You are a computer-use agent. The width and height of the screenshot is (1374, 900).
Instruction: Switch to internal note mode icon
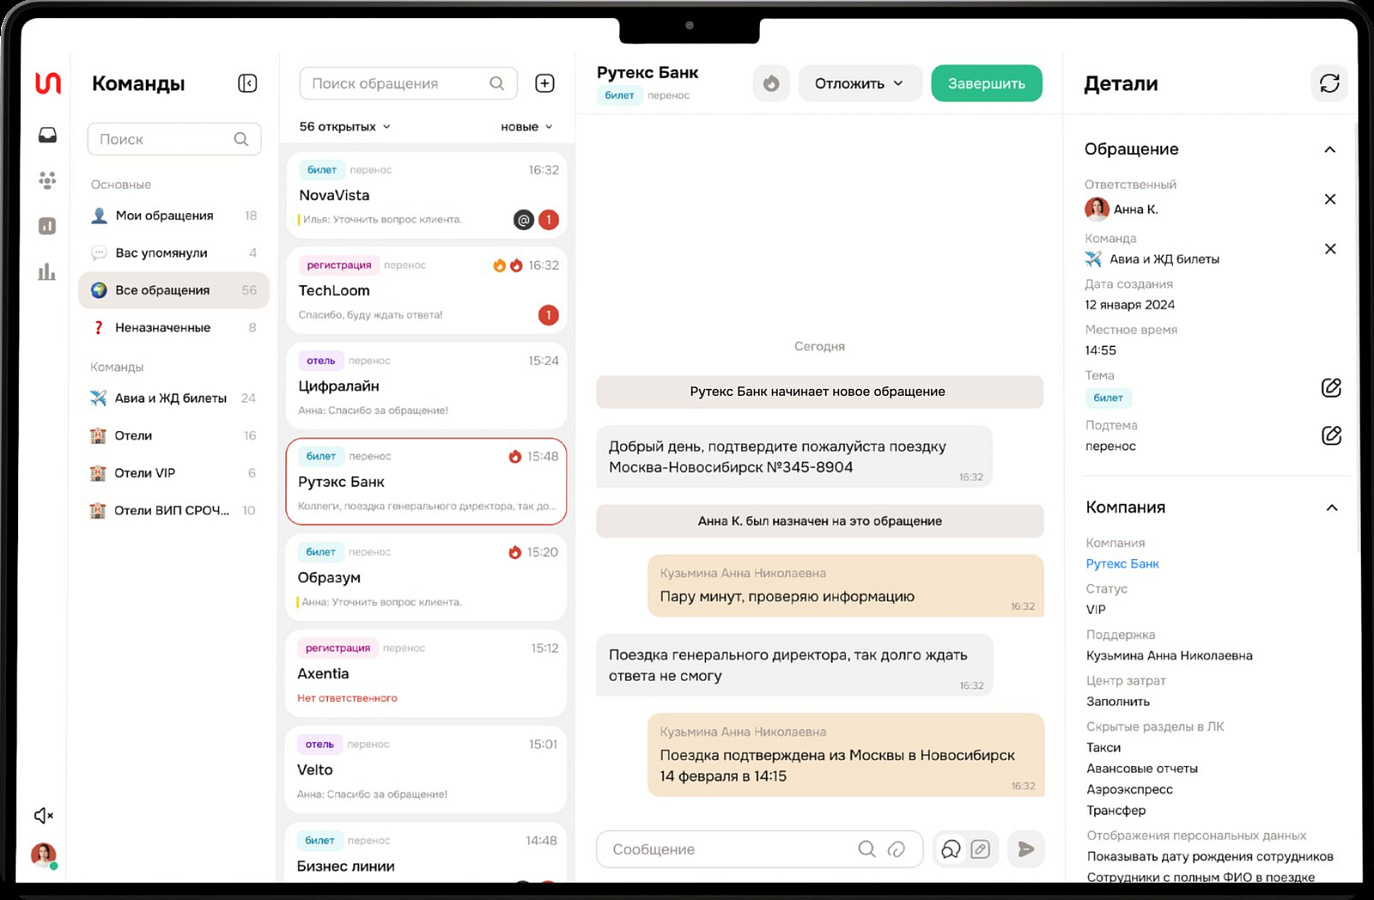pos(981,849)
